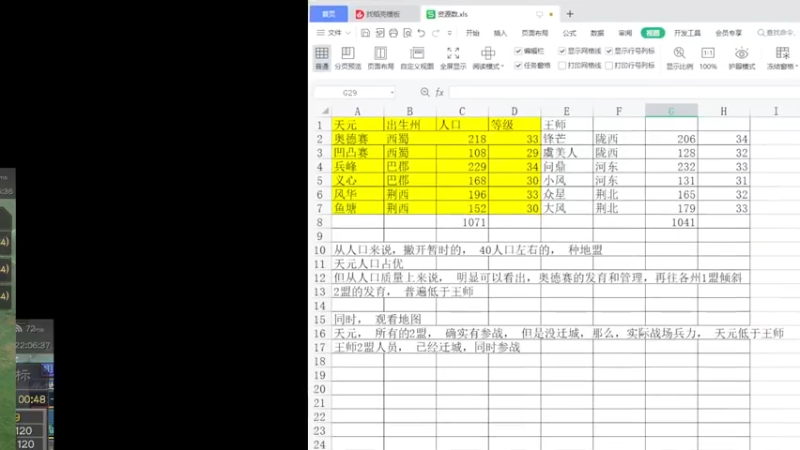The image size is (800, 450).
Task: Expand quick access toolbar customization arrow
Action: coord(449,33)
